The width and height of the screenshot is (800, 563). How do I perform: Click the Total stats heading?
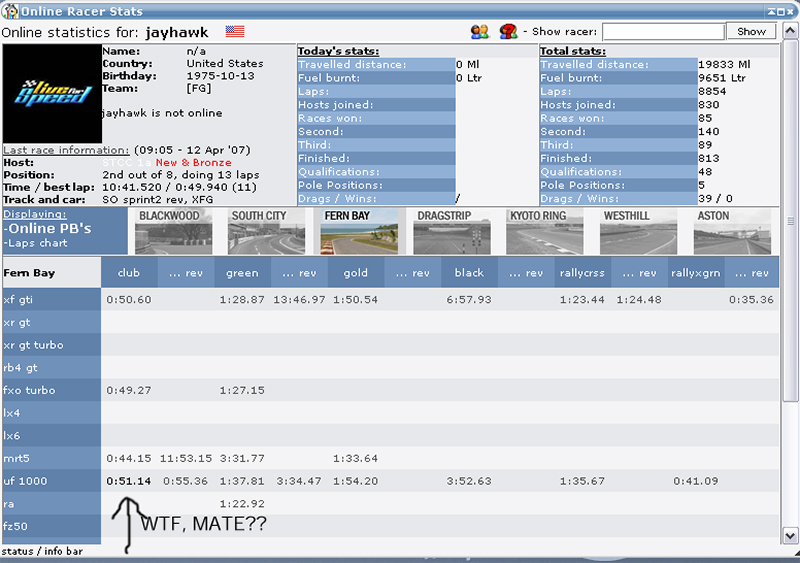click(x=573, y=51)
